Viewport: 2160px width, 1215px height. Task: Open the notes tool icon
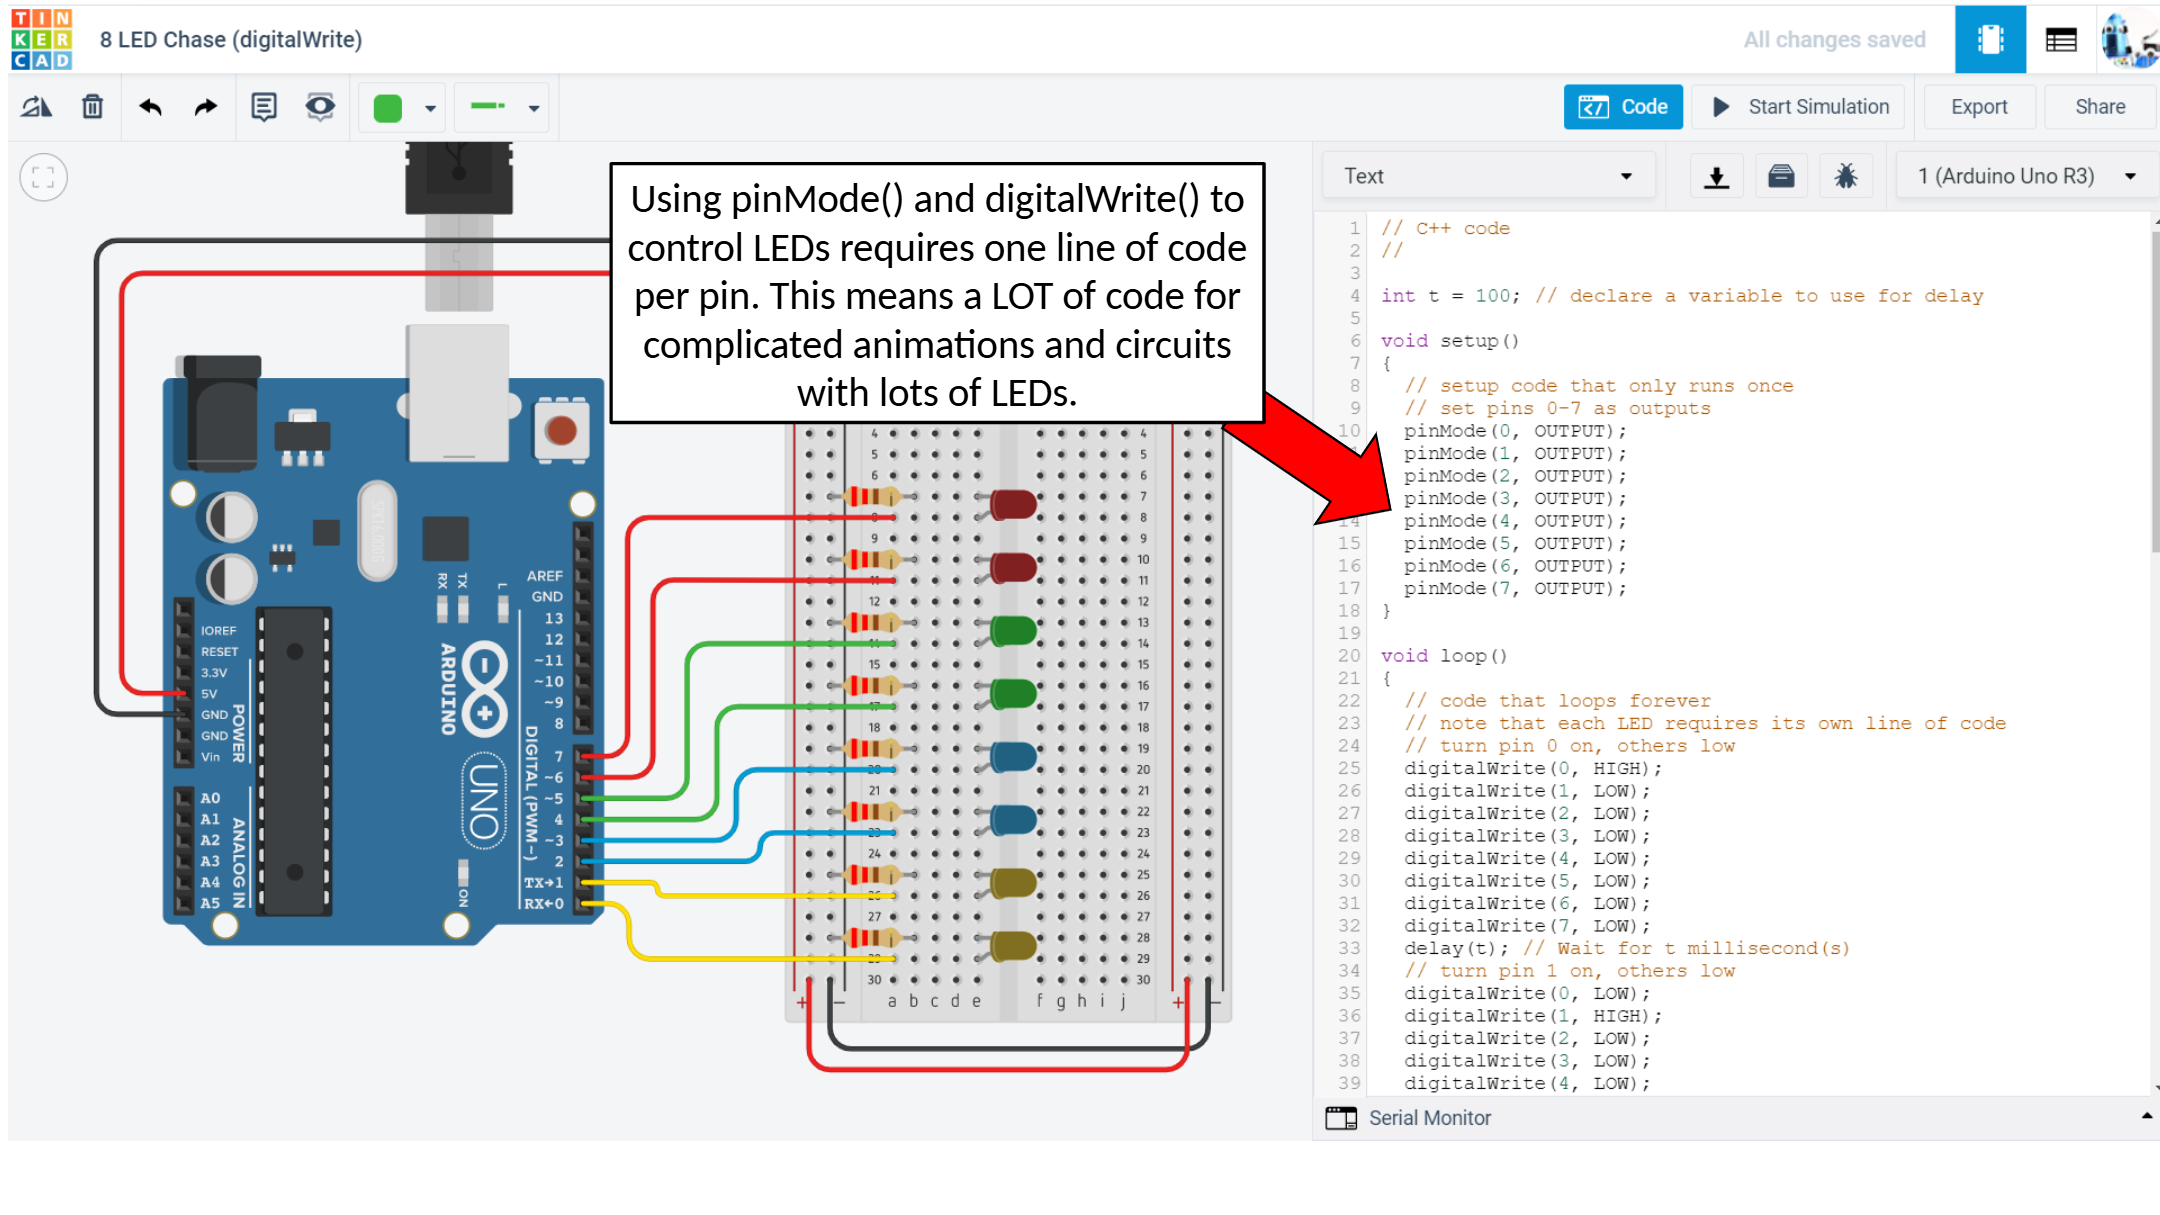pyautogui.click(x=264, y=107)
